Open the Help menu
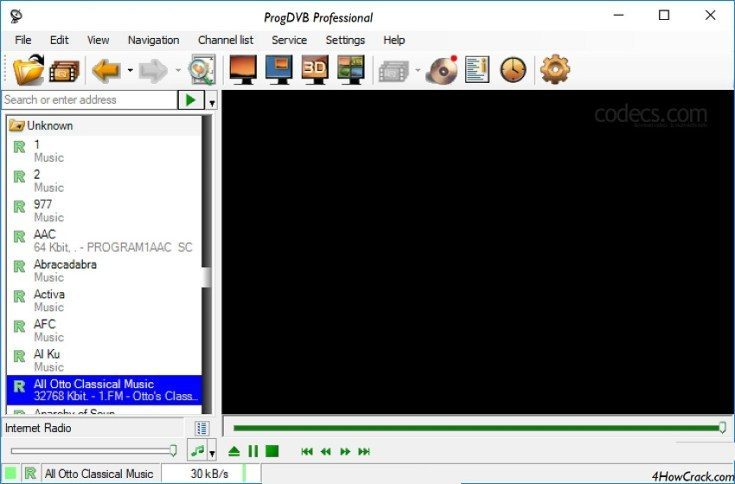 point(394,40)
